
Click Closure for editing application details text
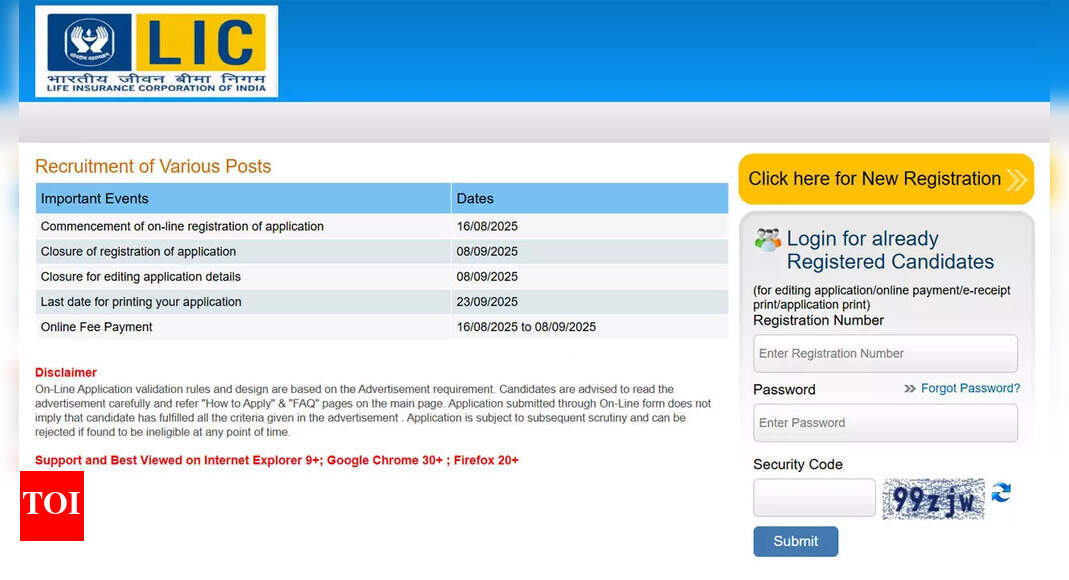pos(140,277)
